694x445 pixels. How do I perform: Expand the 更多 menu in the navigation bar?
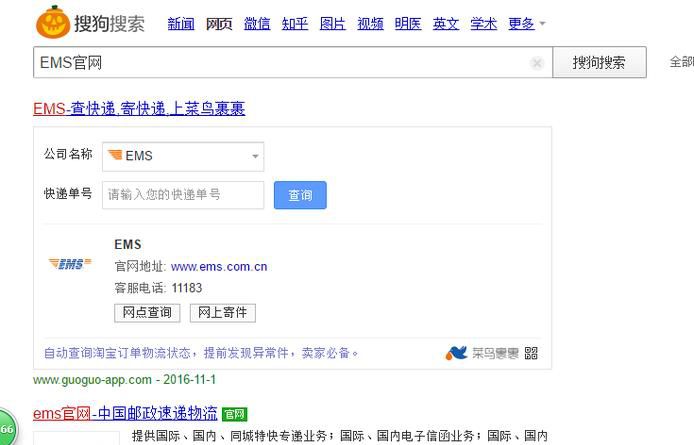pos(526,24)
